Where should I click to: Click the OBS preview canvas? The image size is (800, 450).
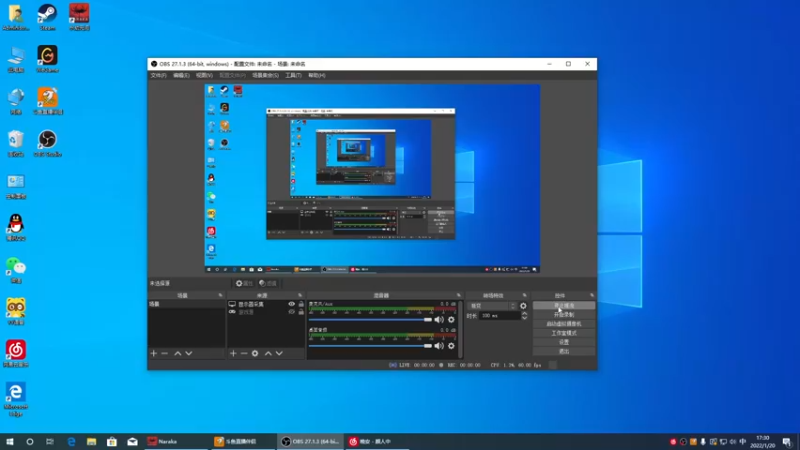(x=372, y=179)
